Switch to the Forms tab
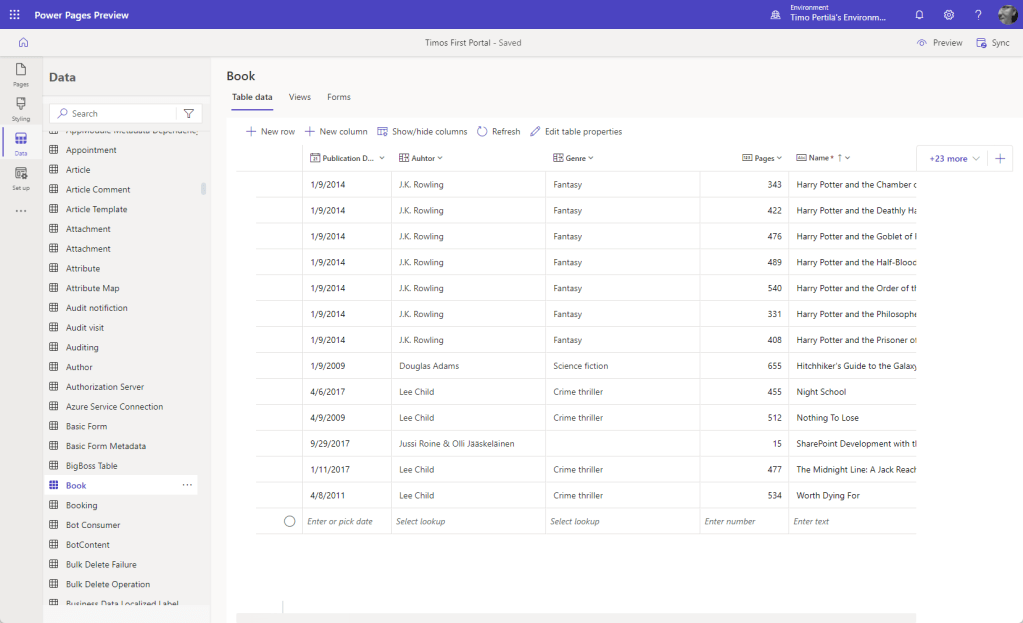This screenshot has width=1023, height=623. 339,97
